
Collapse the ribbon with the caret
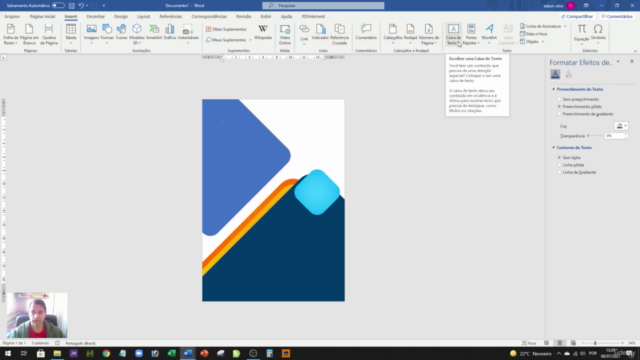coord(635,51)
